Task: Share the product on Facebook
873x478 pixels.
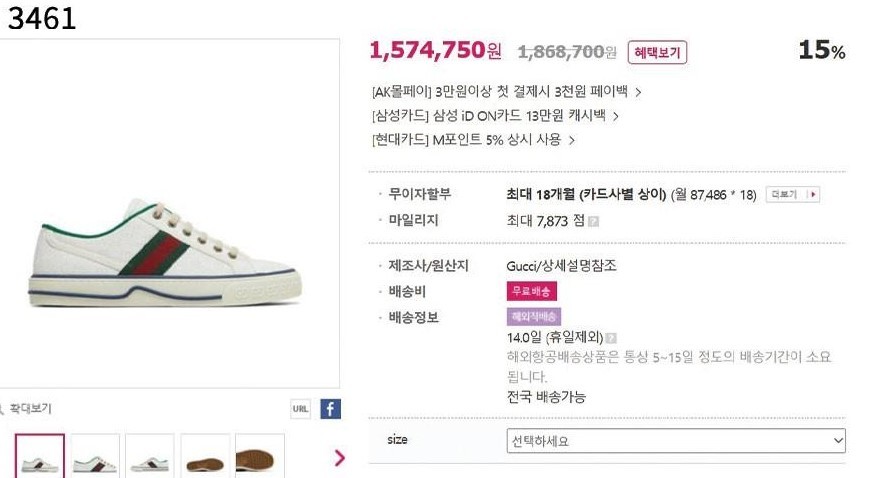Action: tap(330, 408)
